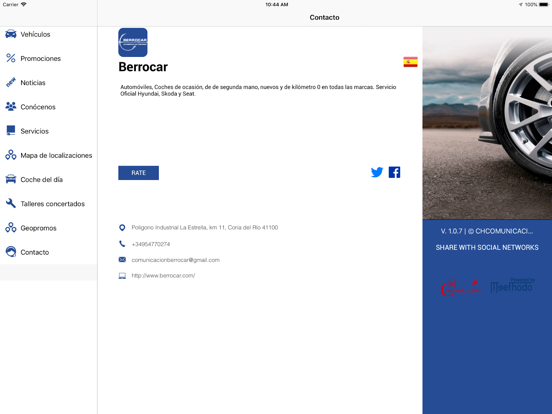
Task: Open the Twitter share icon
Action: click(x=377, y=172)
